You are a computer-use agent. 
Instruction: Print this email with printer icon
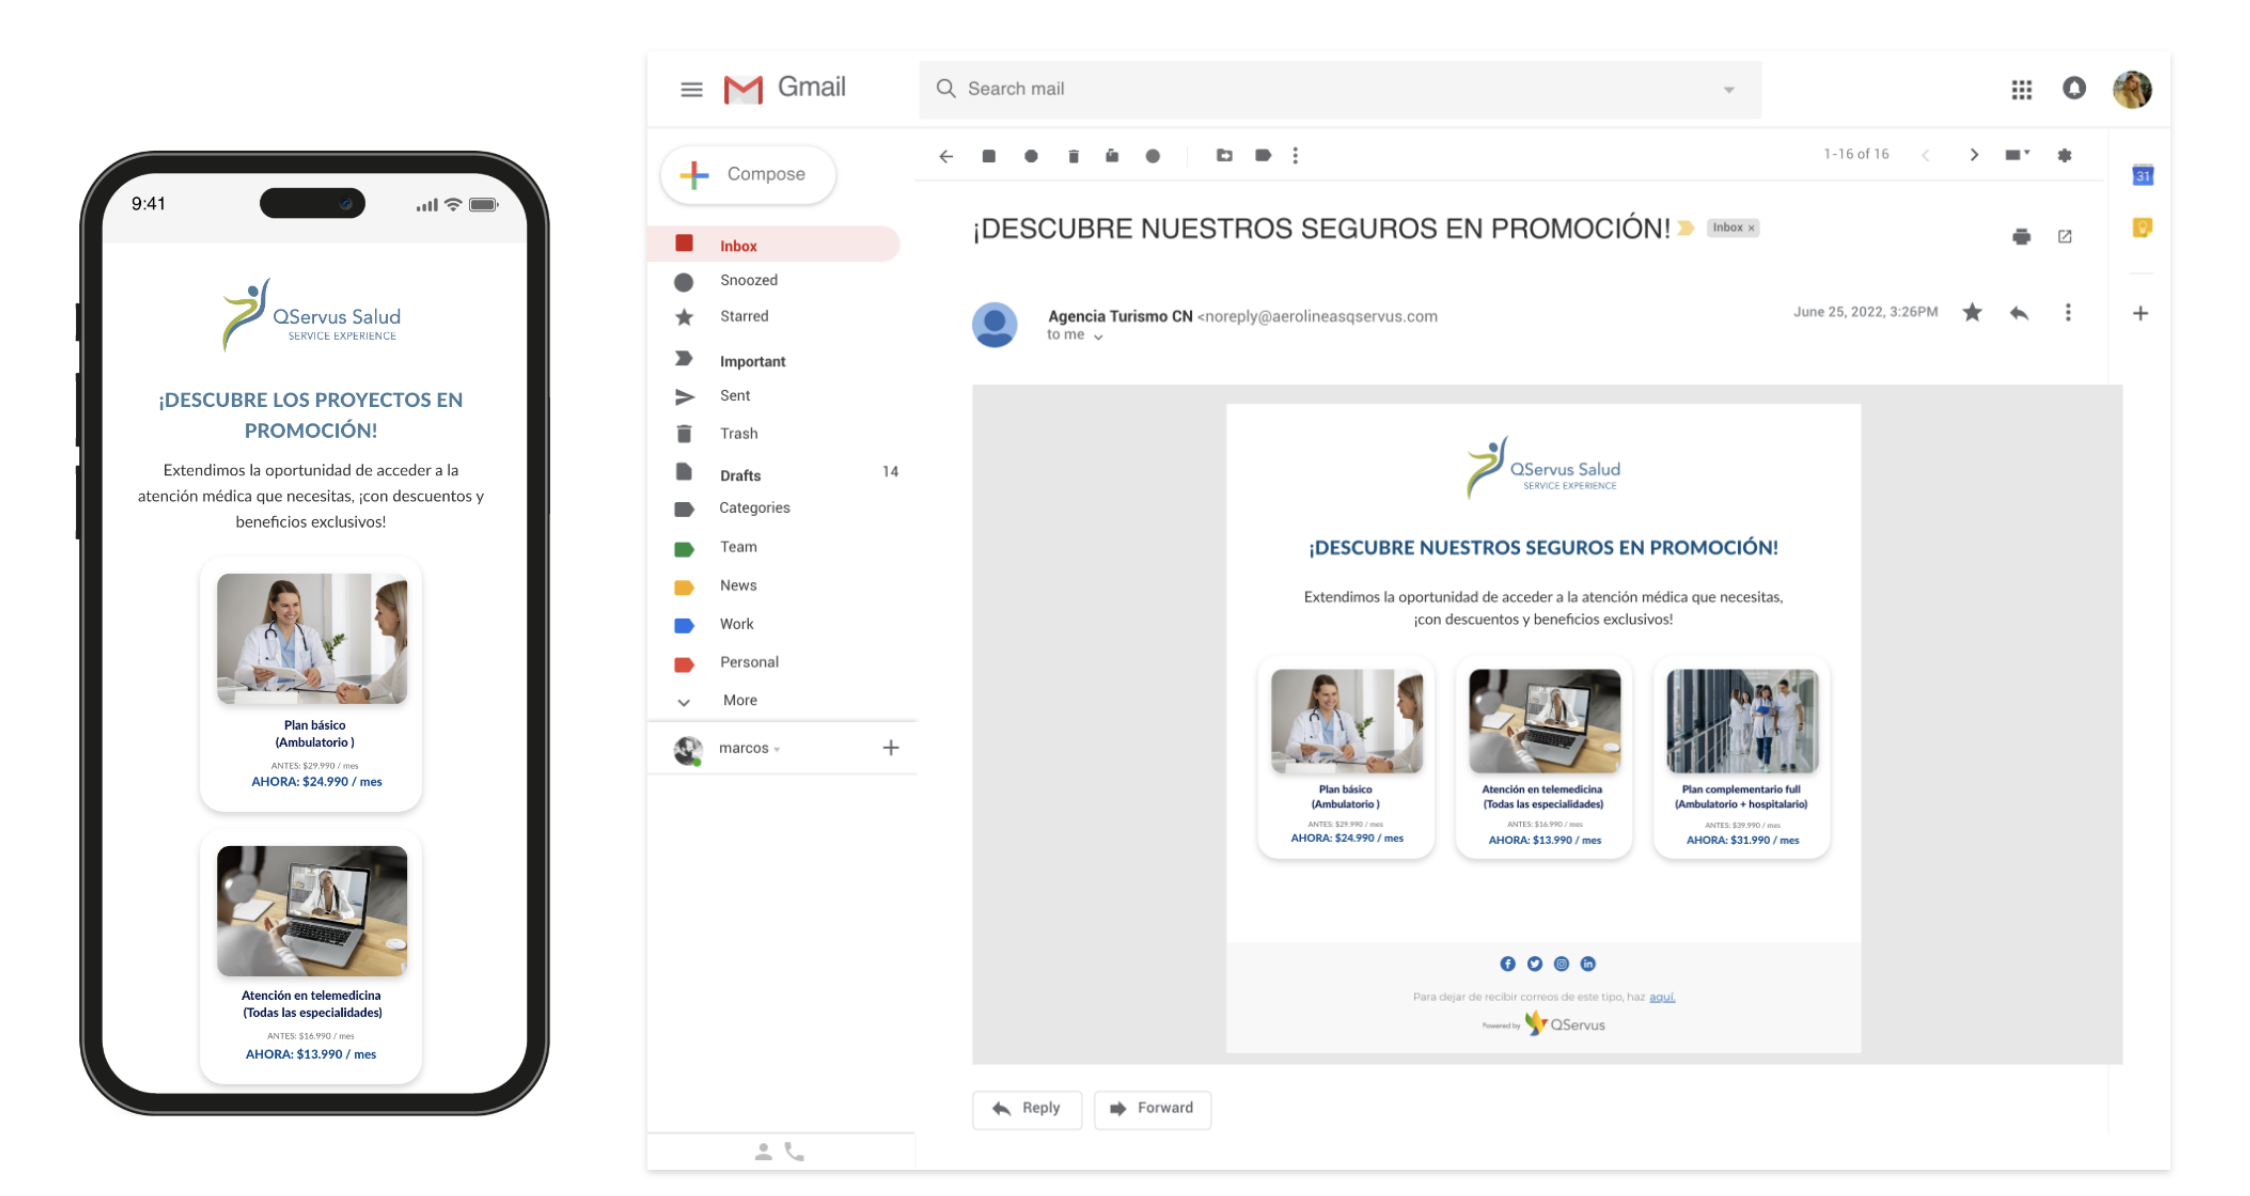(x=2021, y=237)
